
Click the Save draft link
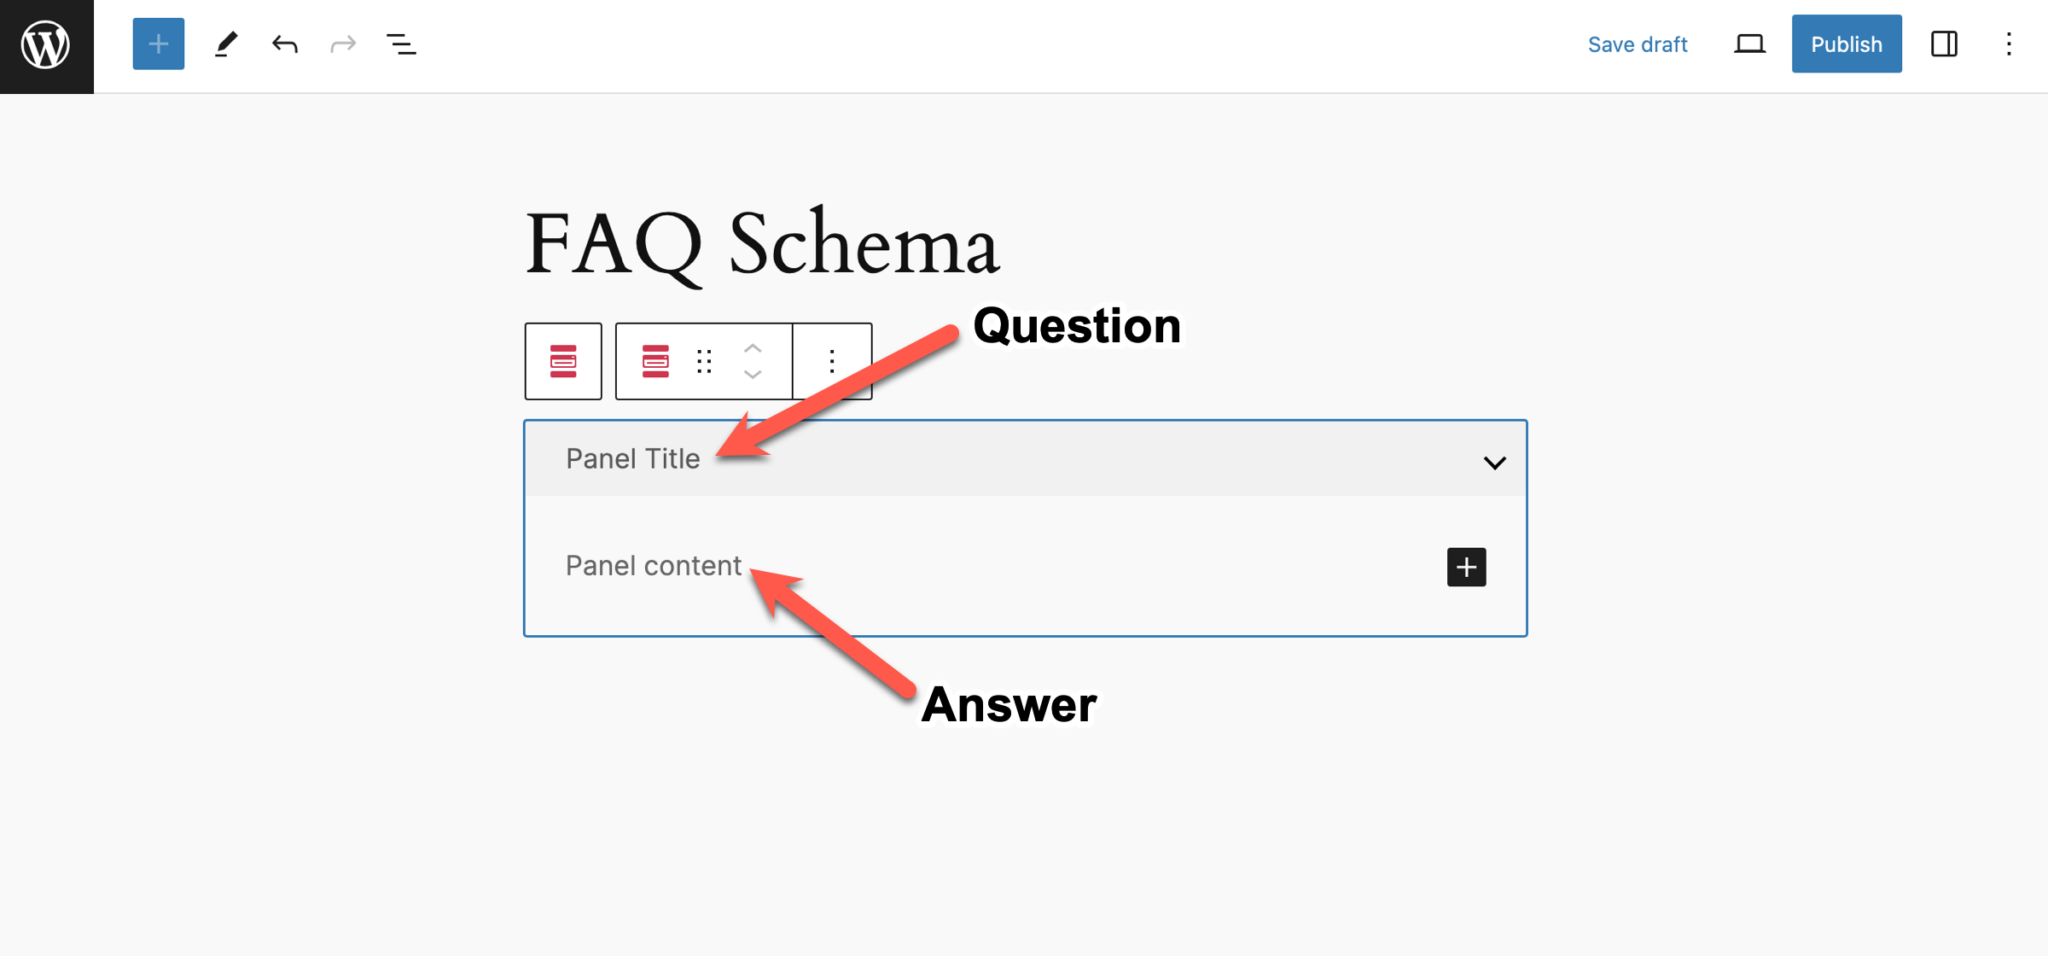1637,44
